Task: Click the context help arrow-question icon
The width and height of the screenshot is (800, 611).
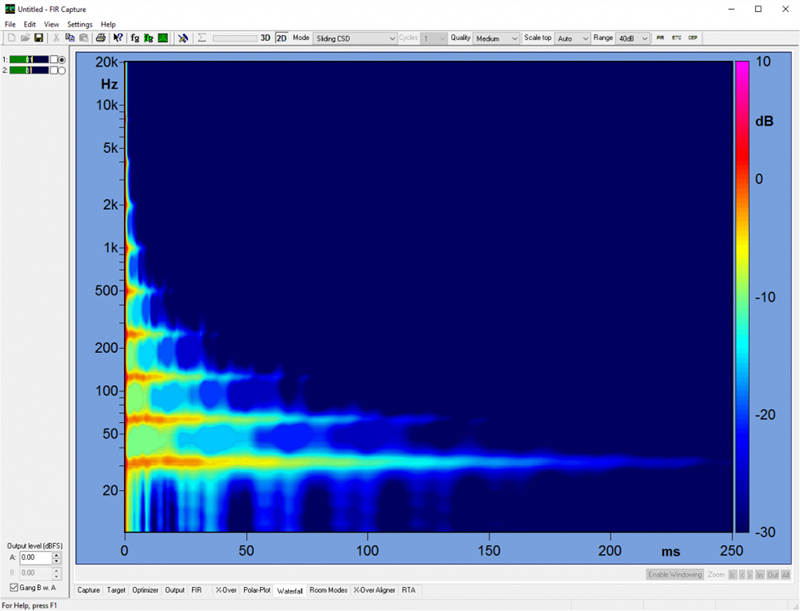Action: tap(118, 38)
